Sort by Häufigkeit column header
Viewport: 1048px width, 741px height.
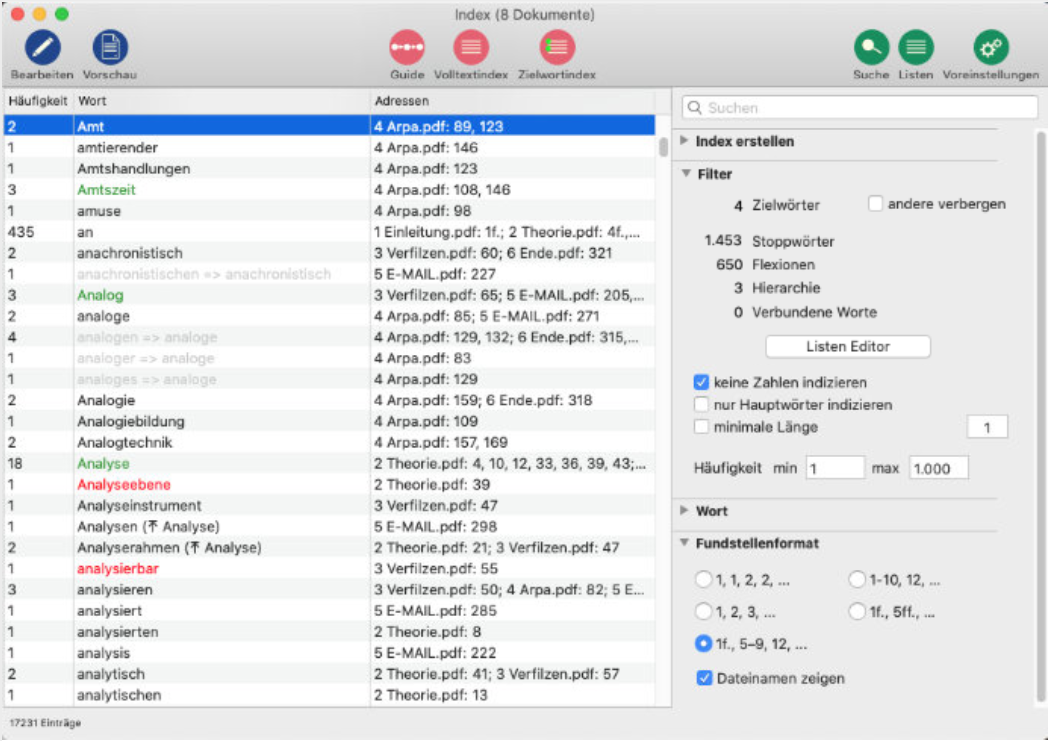click(x=37, y=101)
